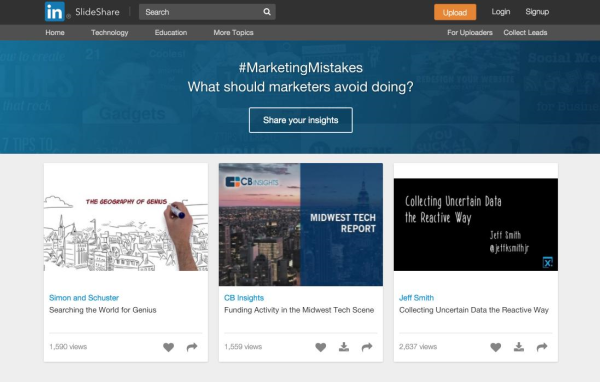Open the Simon and Schuster author link

(x=84, y=298)
